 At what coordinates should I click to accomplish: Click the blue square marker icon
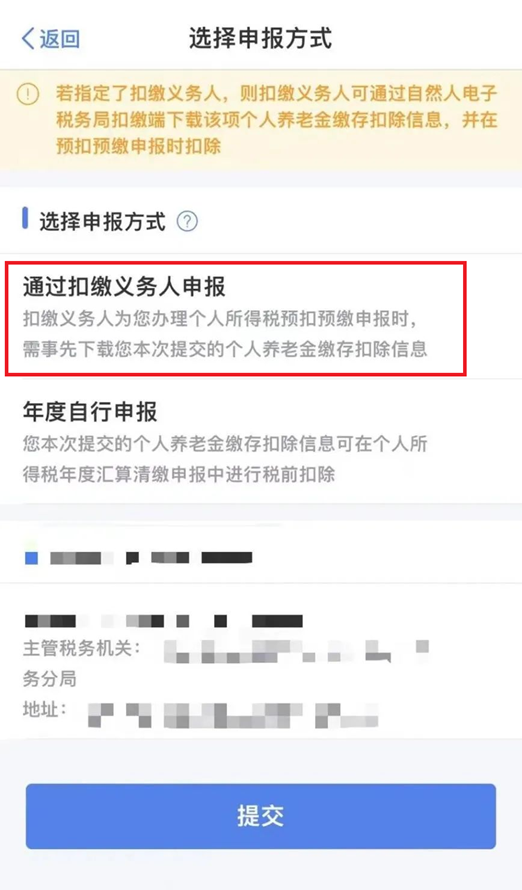tap(31, 558)
